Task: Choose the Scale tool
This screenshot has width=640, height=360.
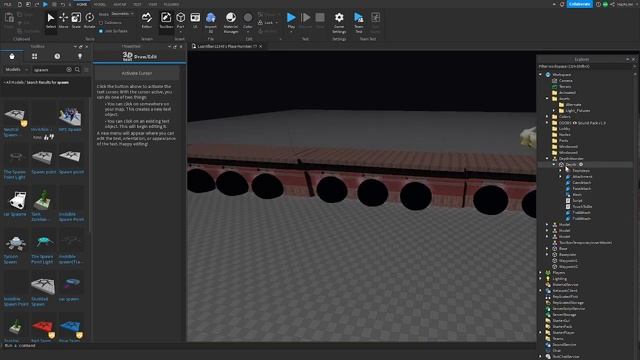Action: [x=76, y=21]
